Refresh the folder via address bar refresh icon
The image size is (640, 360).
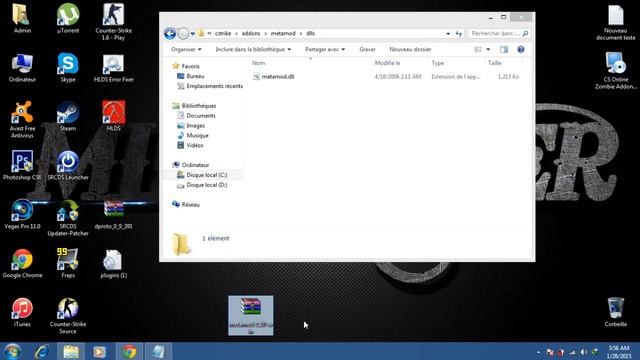pos(459,33)
